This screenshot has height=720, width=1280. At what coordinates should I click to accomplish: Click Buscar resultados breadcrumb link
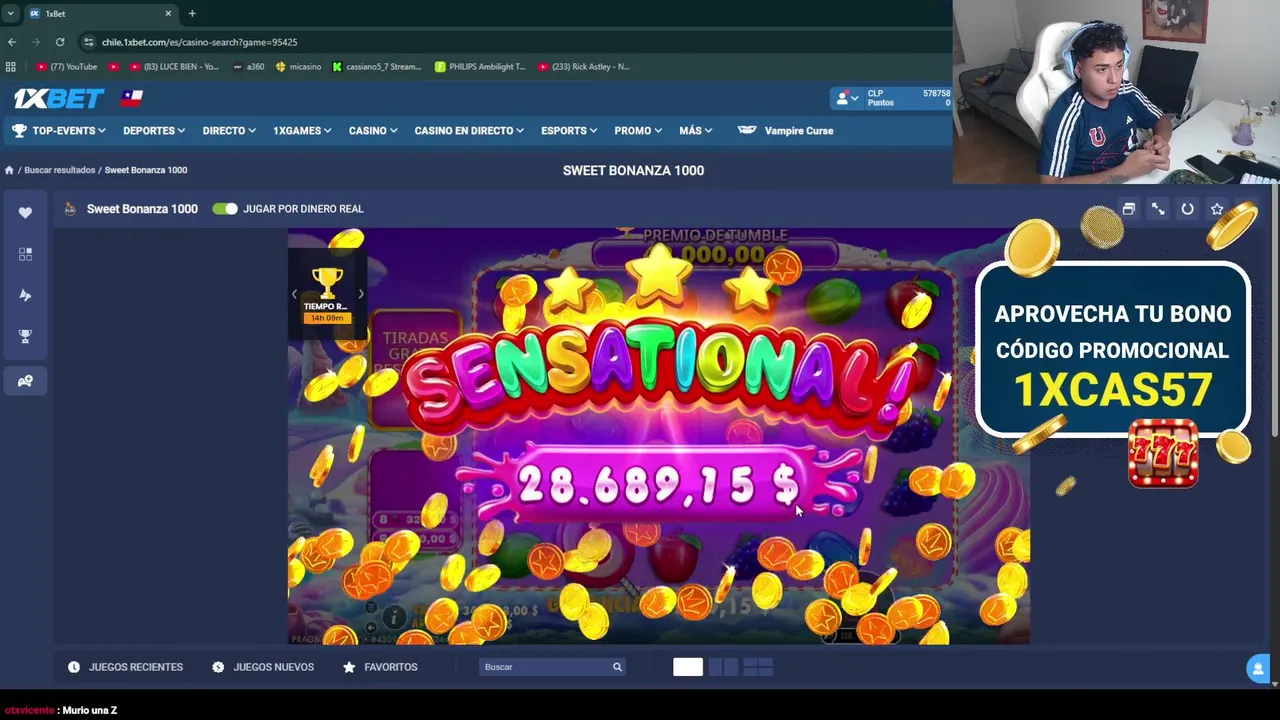point(60,170)
